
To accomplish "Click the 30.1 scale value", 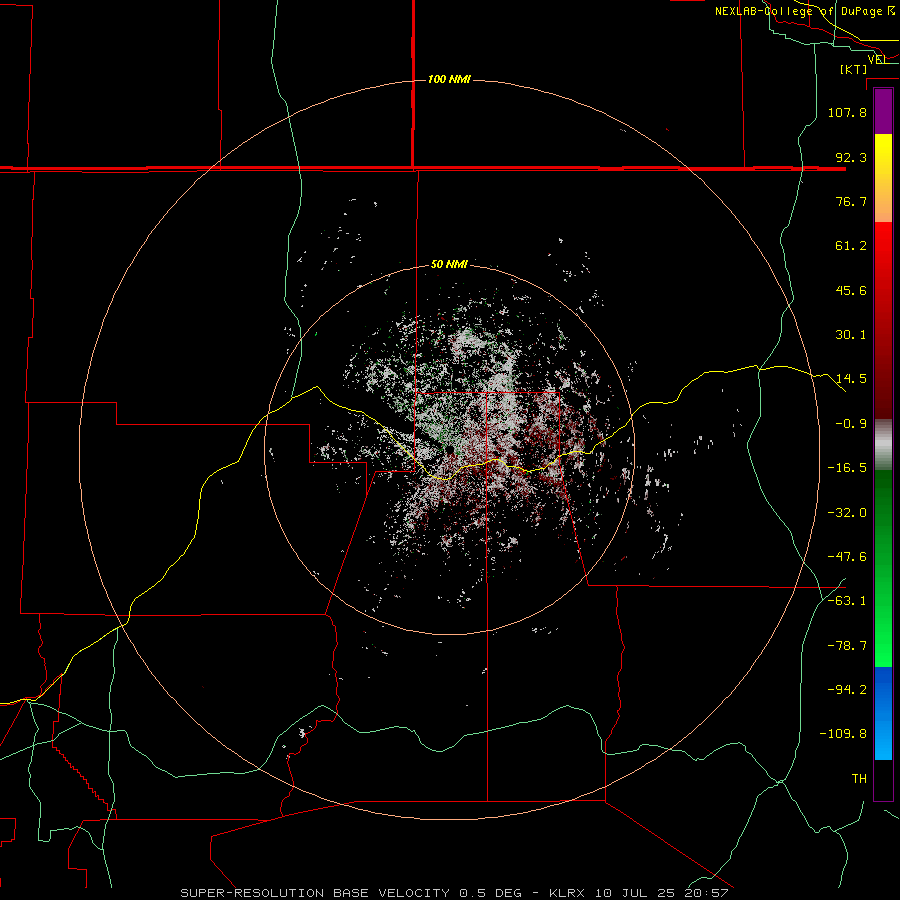I will click(851, 335).
